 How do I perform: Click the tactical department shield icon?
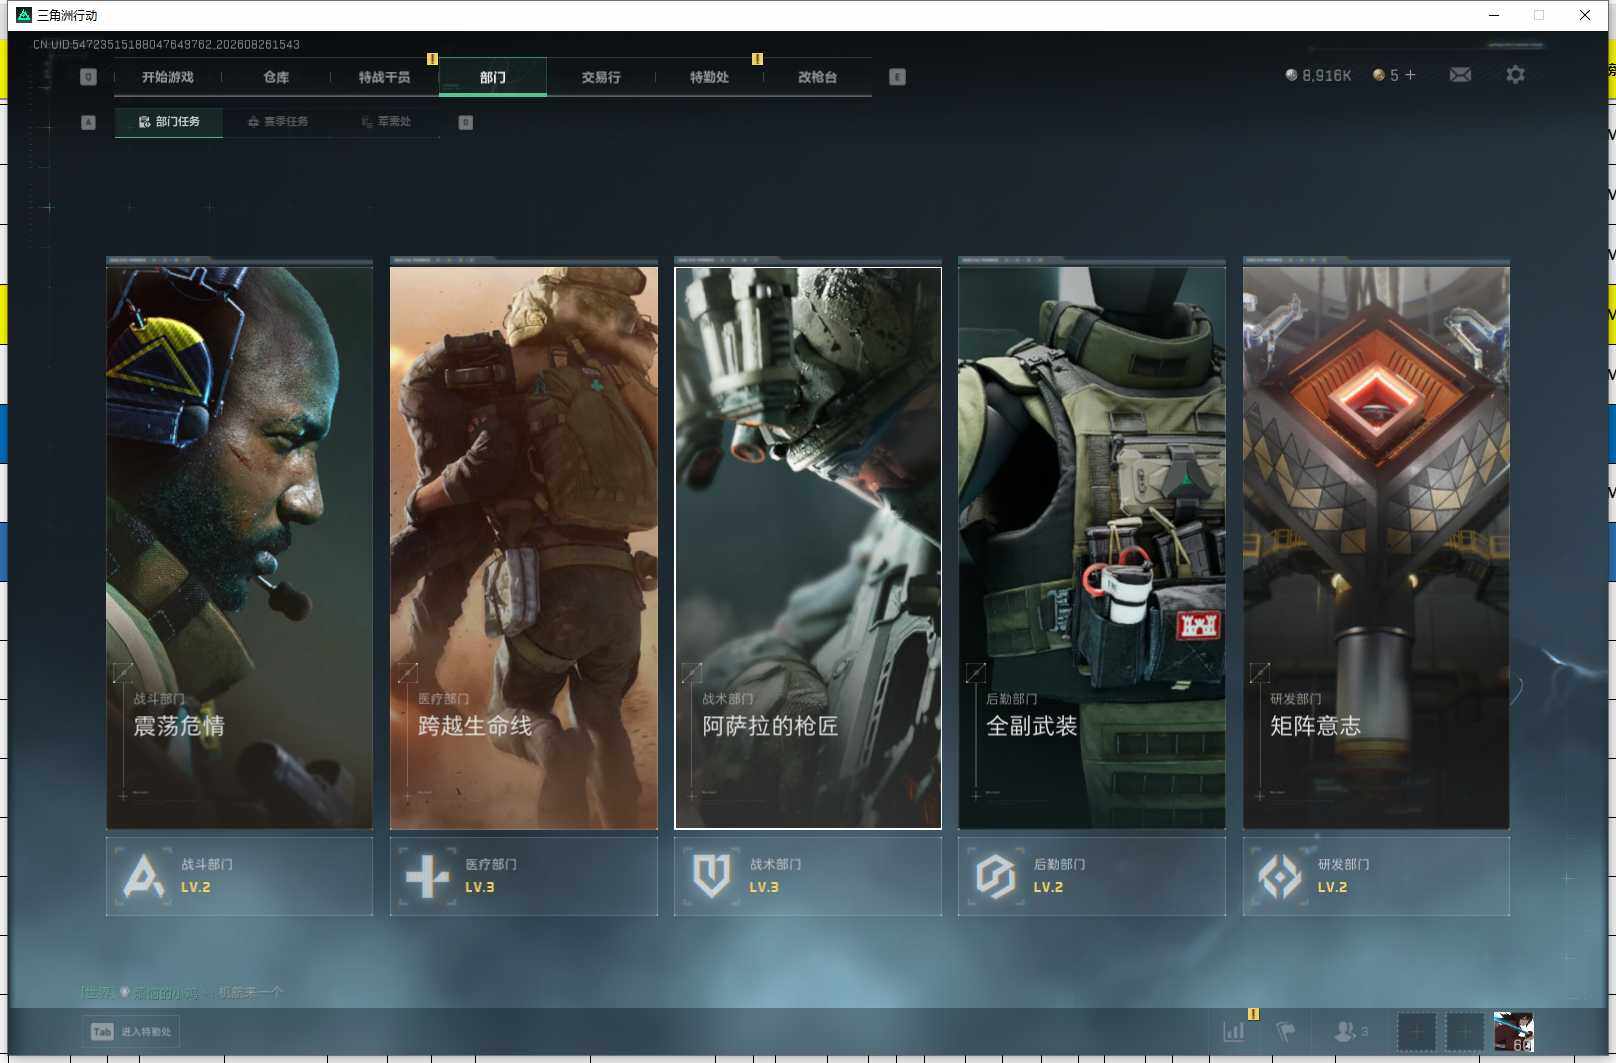(x=711, y=876)
